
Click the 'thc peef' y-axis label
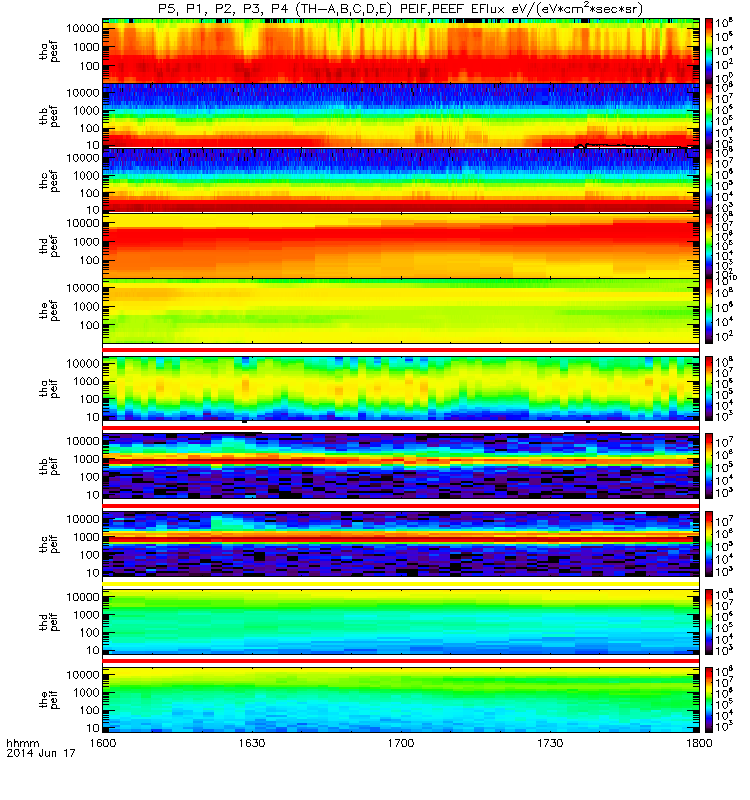pos(49,181)
